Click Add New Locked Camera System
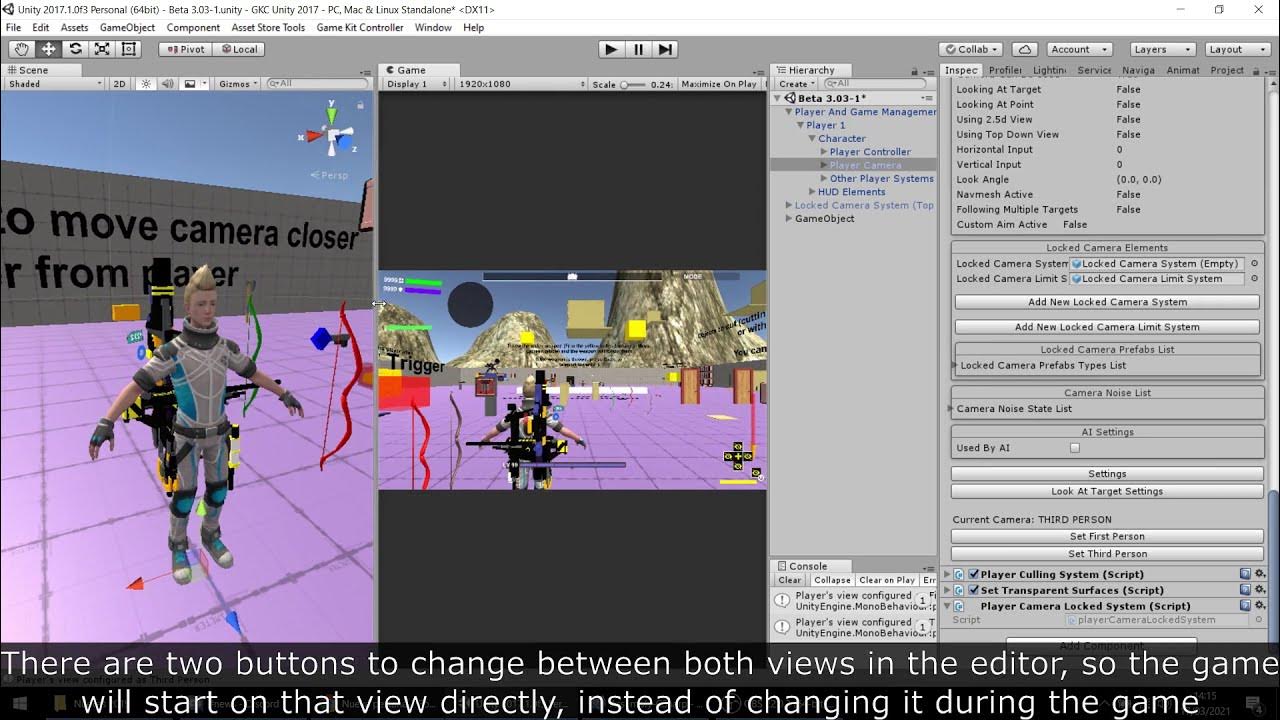 click(1107, 302)
